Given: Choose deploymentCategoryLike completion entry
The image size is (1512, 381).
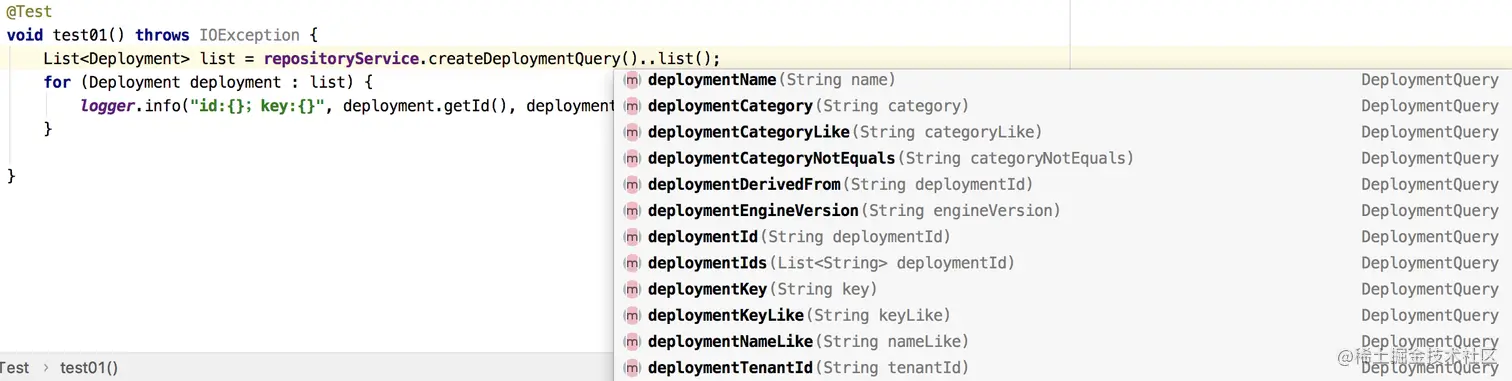Looking at the screenshot, I should [x=1062, y=132].
